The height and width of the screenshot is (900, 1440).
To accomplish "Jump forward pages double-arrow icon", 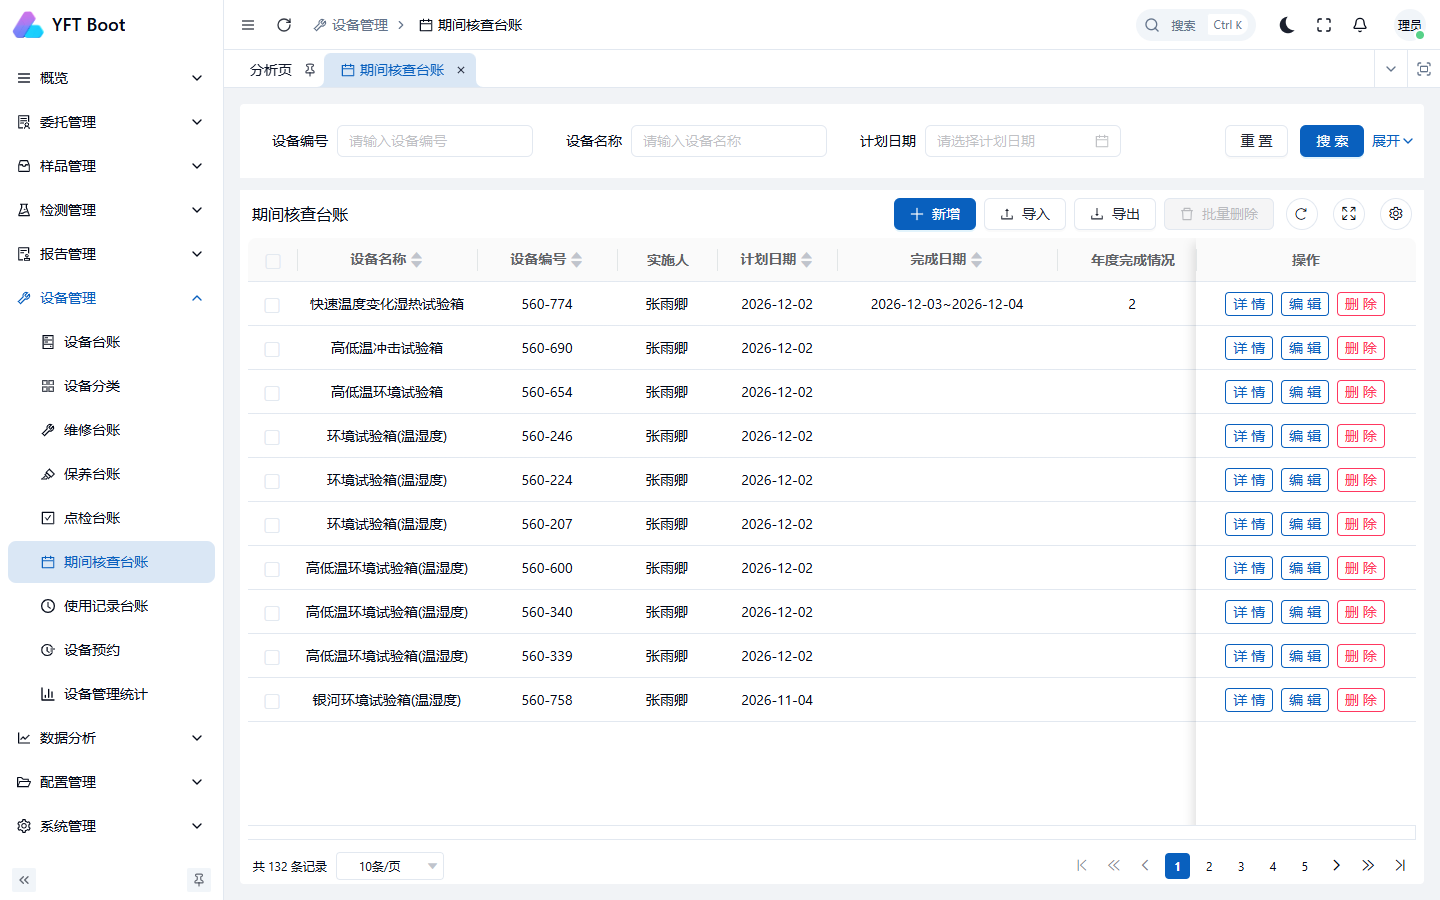I will 1368,866.
